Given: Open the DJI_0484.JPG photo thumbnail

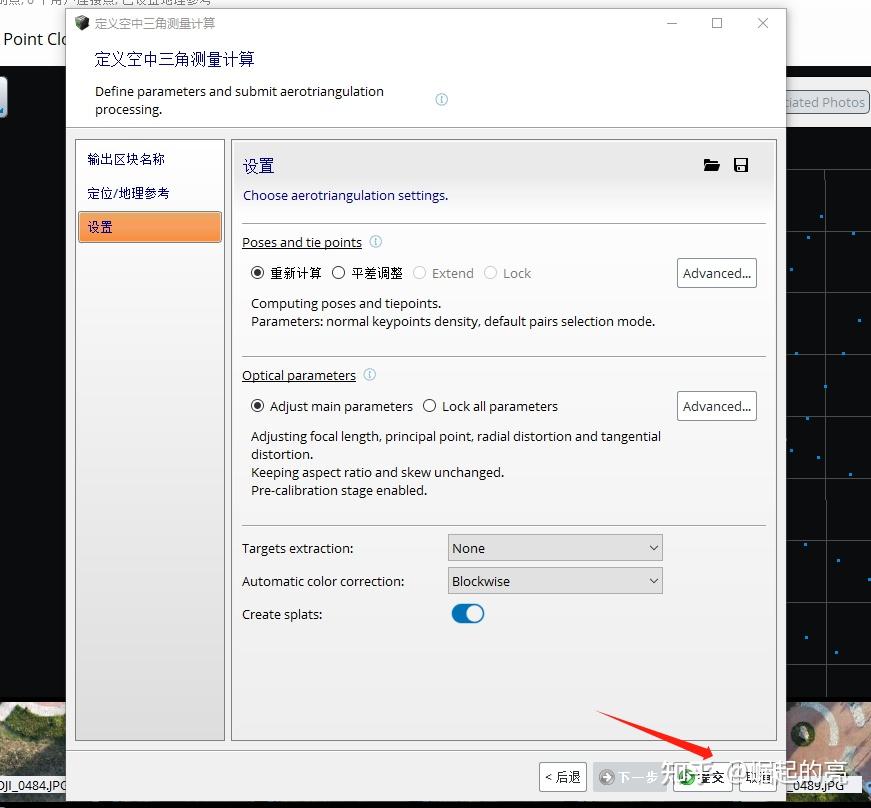Looking at the screenshot, I should pyautogui.click(x=32, y=740).
